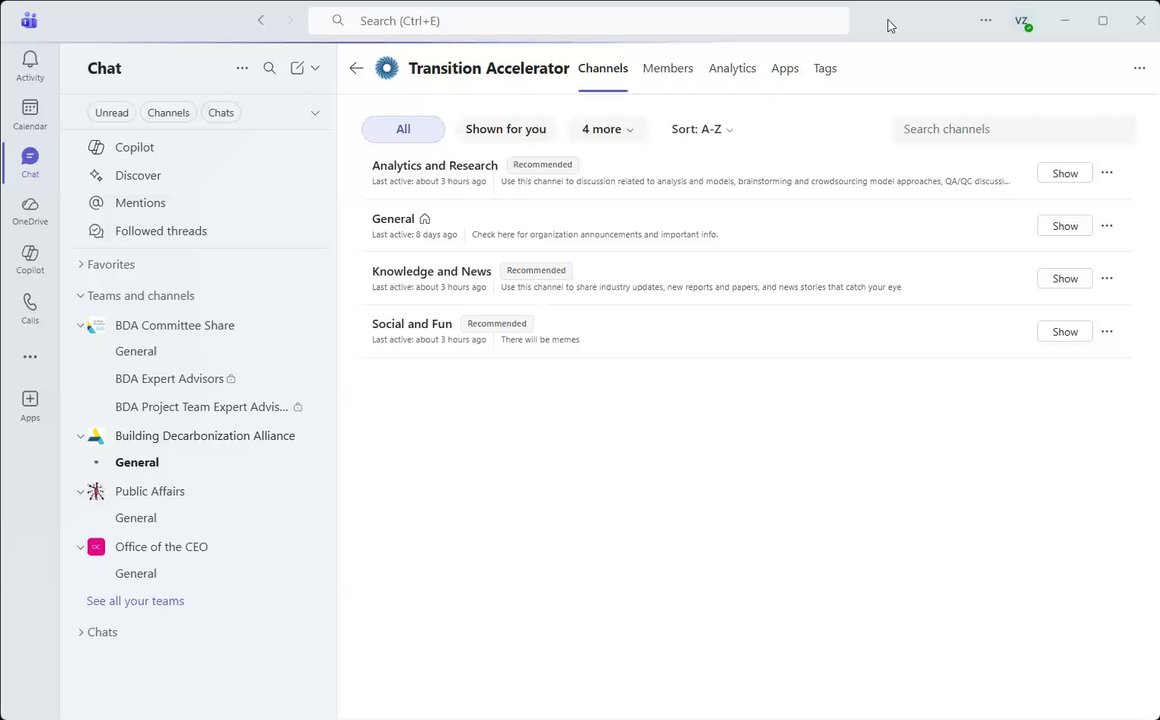
Task: Show the Knowledge and News channel
Action: [1065, 278]
